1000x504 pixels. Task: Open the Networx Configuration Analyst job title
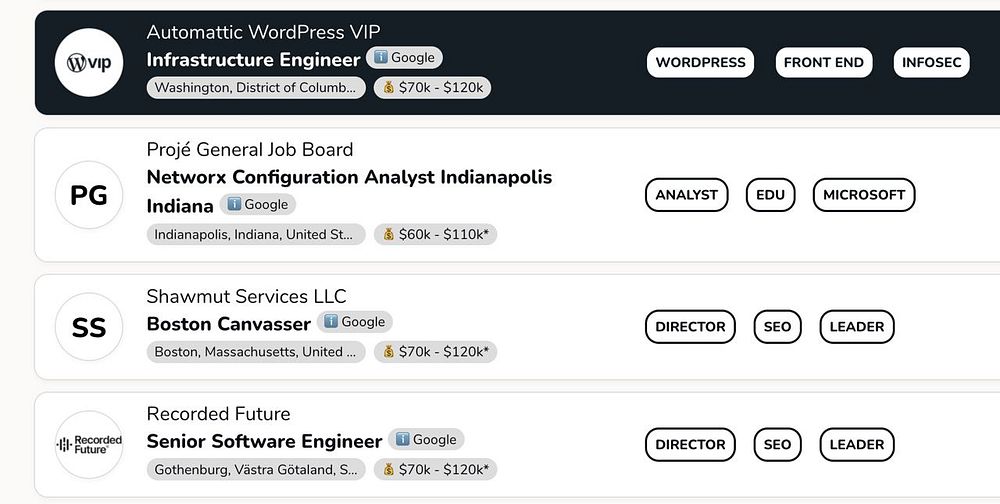tap(349, 177)
